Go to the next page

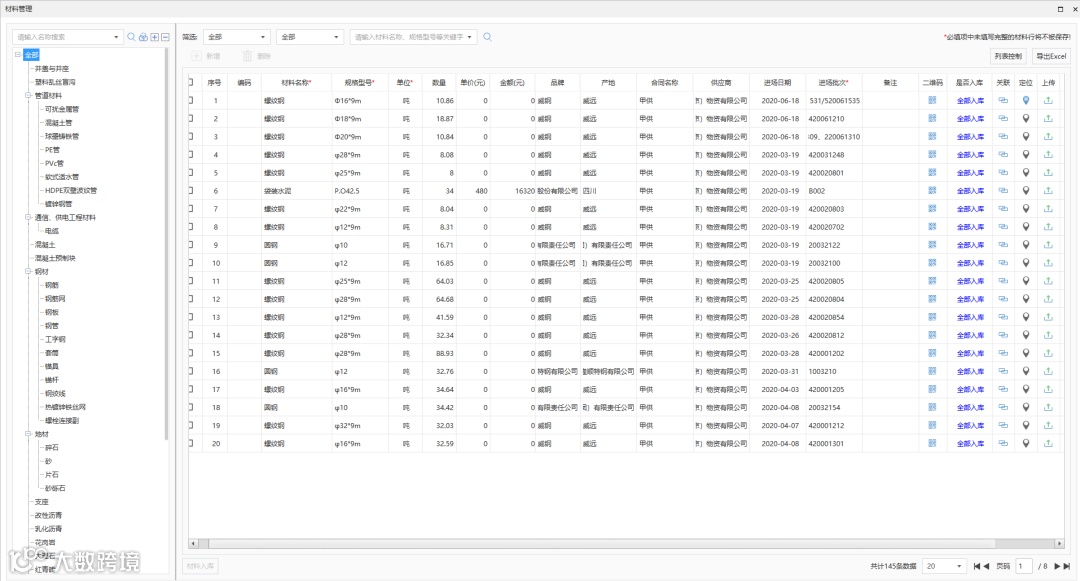1057,566
